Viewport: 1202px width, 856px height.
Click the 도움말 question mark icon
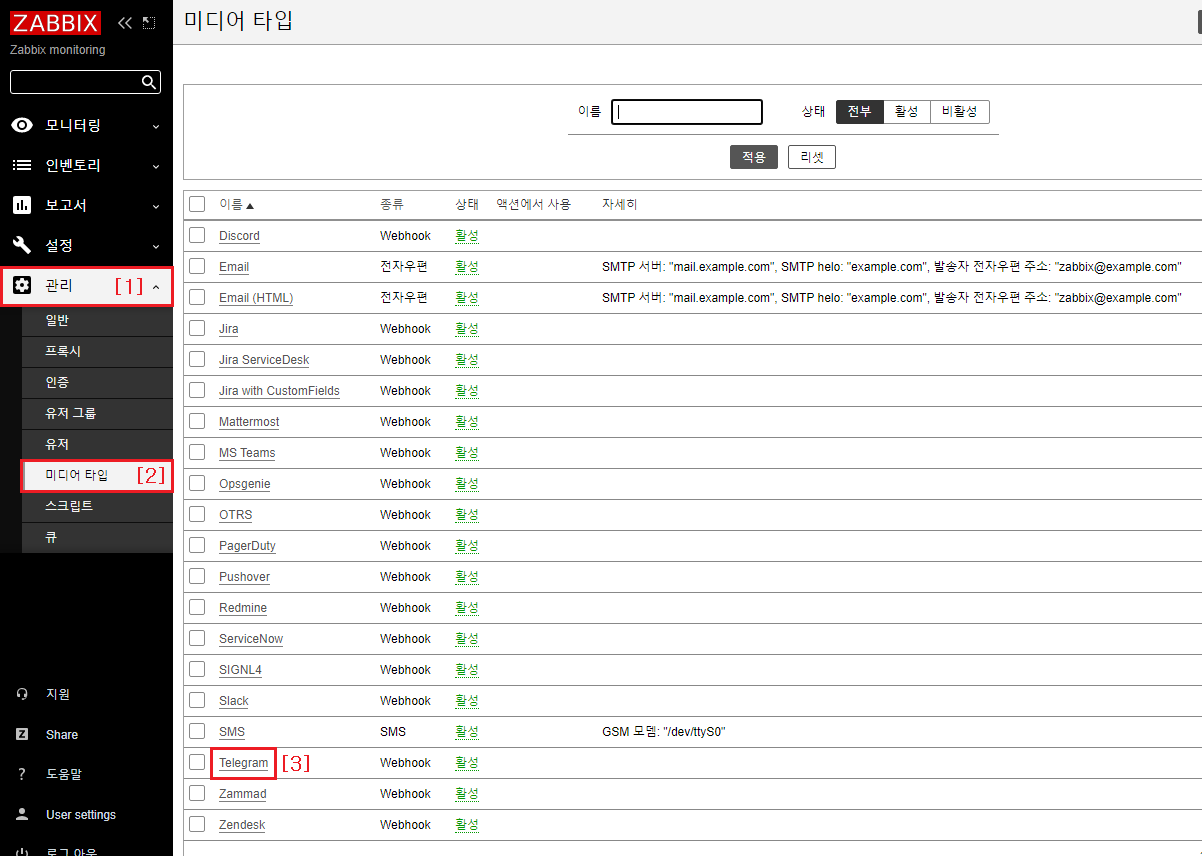pos(22,774)
